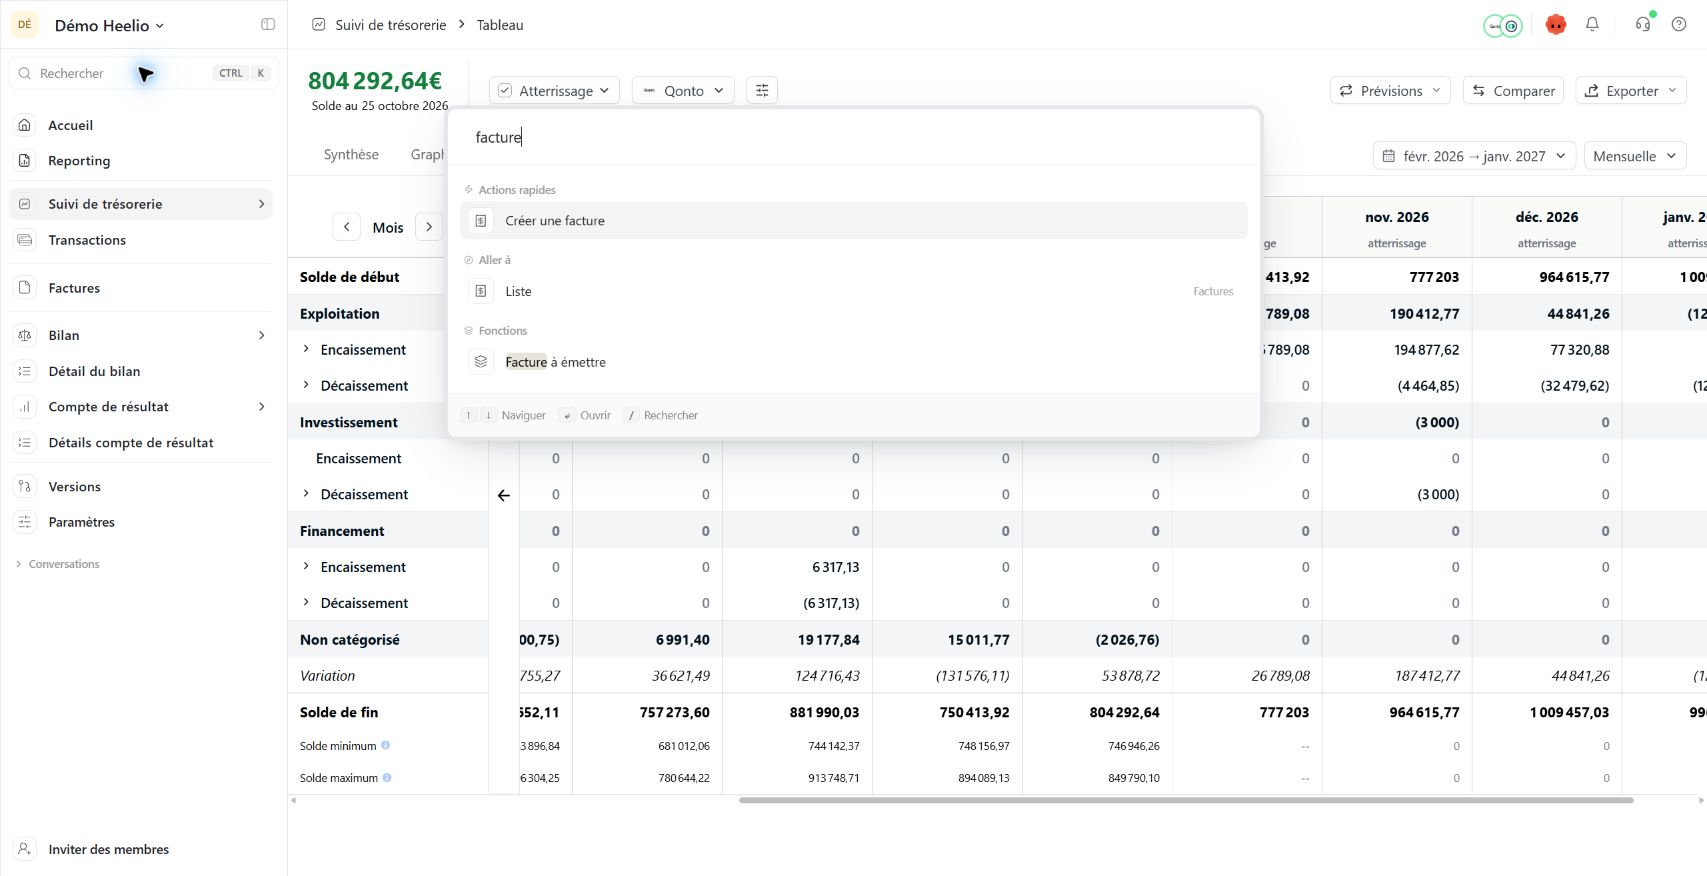This screenshot has height=876, width=1707.
Task: Open the help question mark icon
Action: (1679, 25)
